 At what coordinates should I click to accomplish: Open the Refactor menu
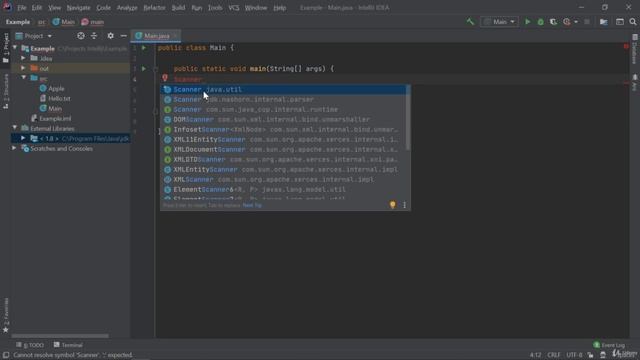[154, 8]
